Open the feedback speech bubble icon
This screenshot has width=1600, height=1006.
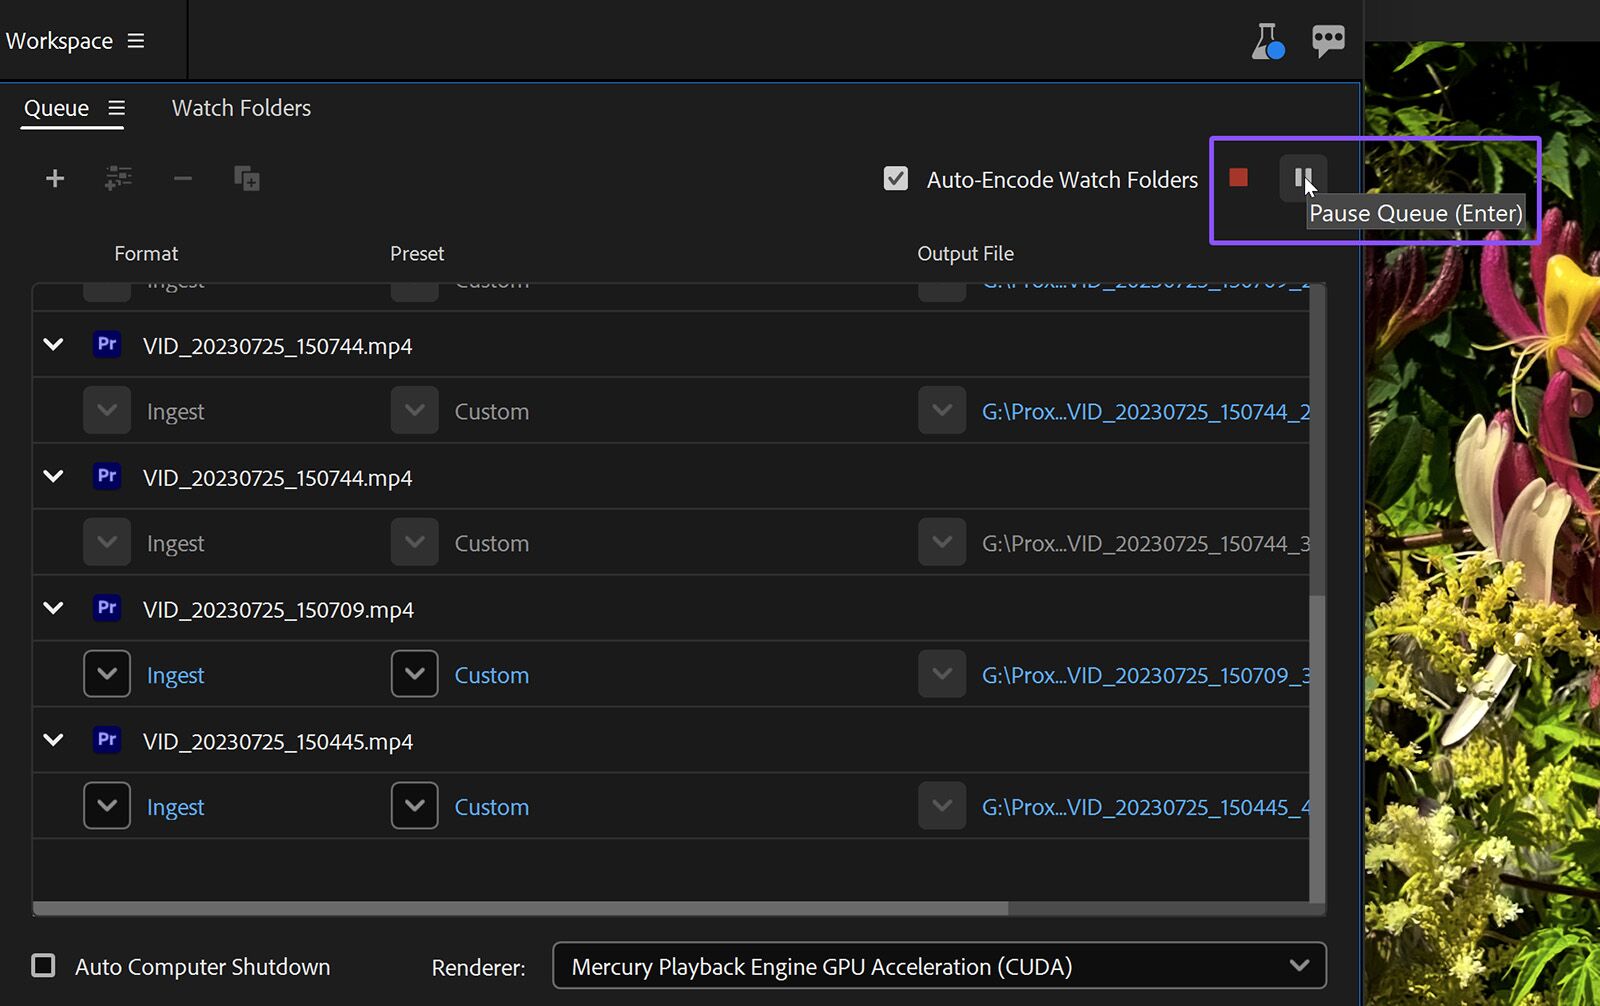click(x=1328, y=41)
